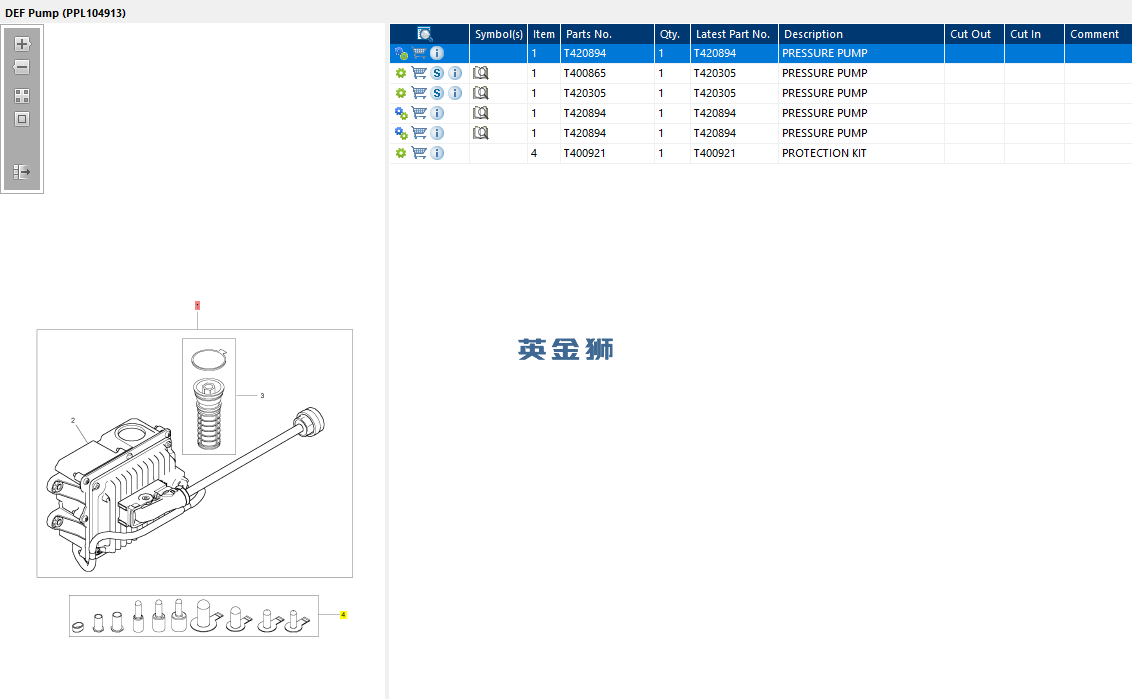Screen dimensions: 1132x699
Task: Click the Cut In column header
Action: point(1034,34)
